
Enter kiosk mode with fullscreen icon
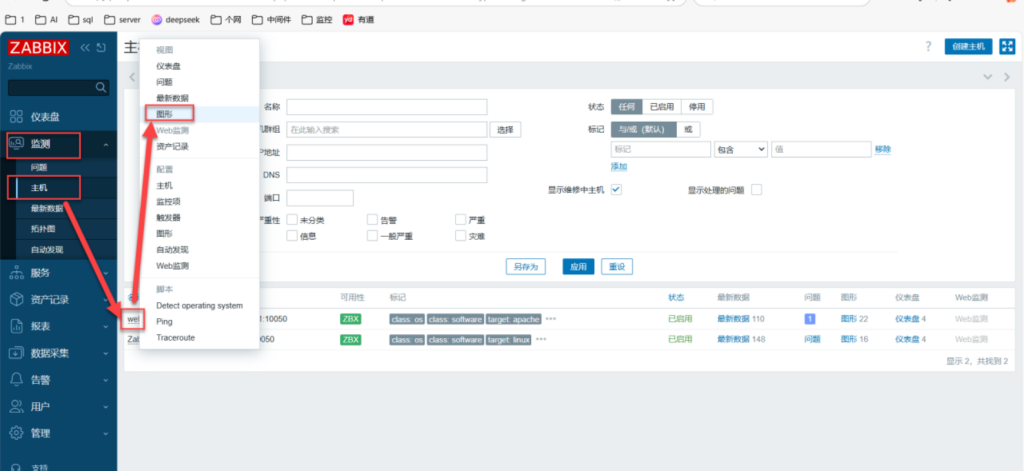[x=1007, y=46]
